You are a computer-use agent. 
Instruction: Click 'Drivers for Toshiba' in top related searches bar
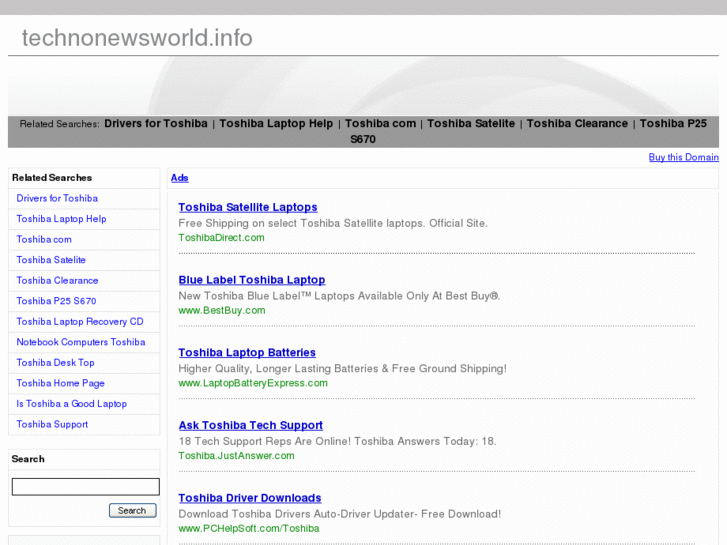pyautogui.click(x=156, y=123)
